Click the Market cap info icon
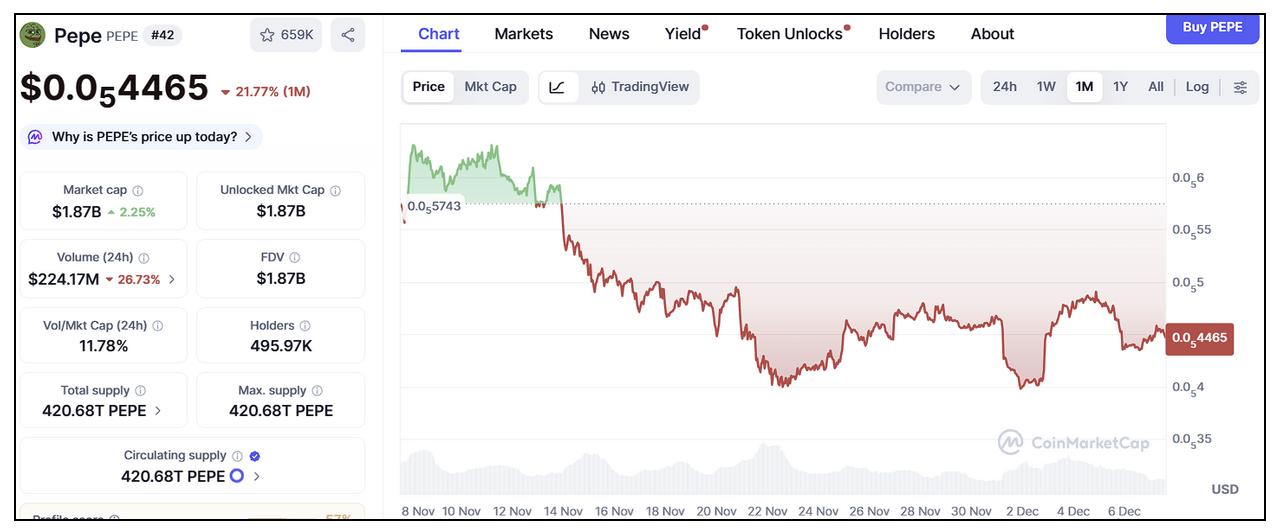The height and width of the screenshot is (530, 1275). (138, 190)
